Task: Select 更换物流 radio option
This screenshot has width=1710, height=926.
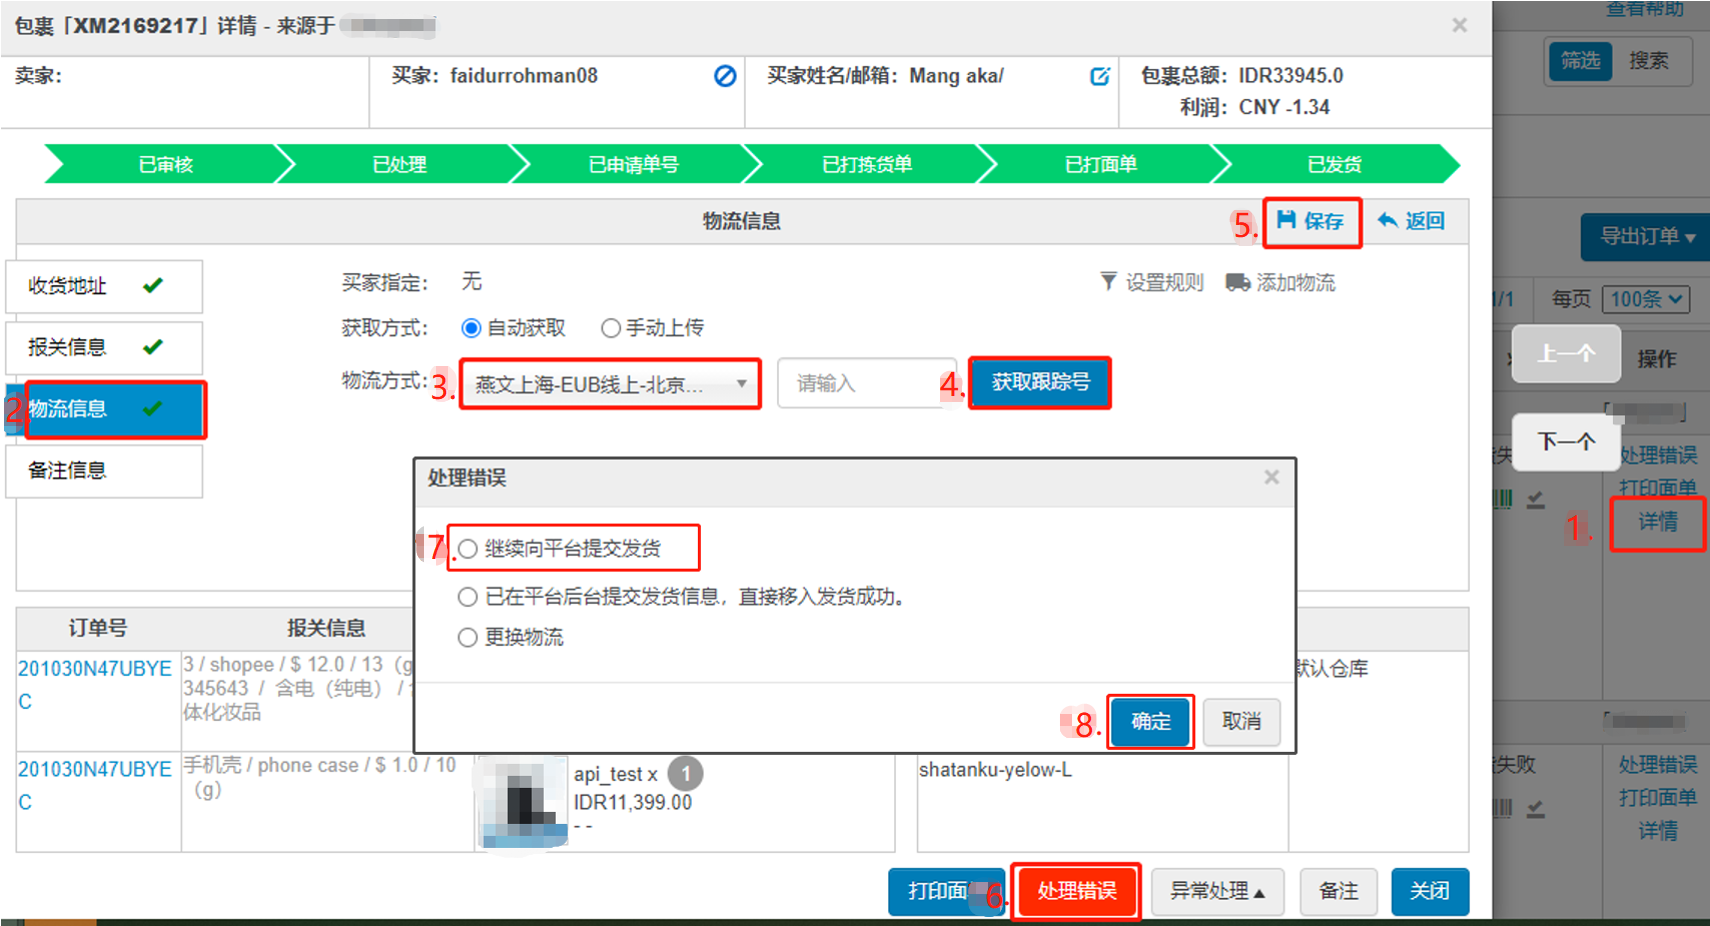Action: [x=467, y=637]
